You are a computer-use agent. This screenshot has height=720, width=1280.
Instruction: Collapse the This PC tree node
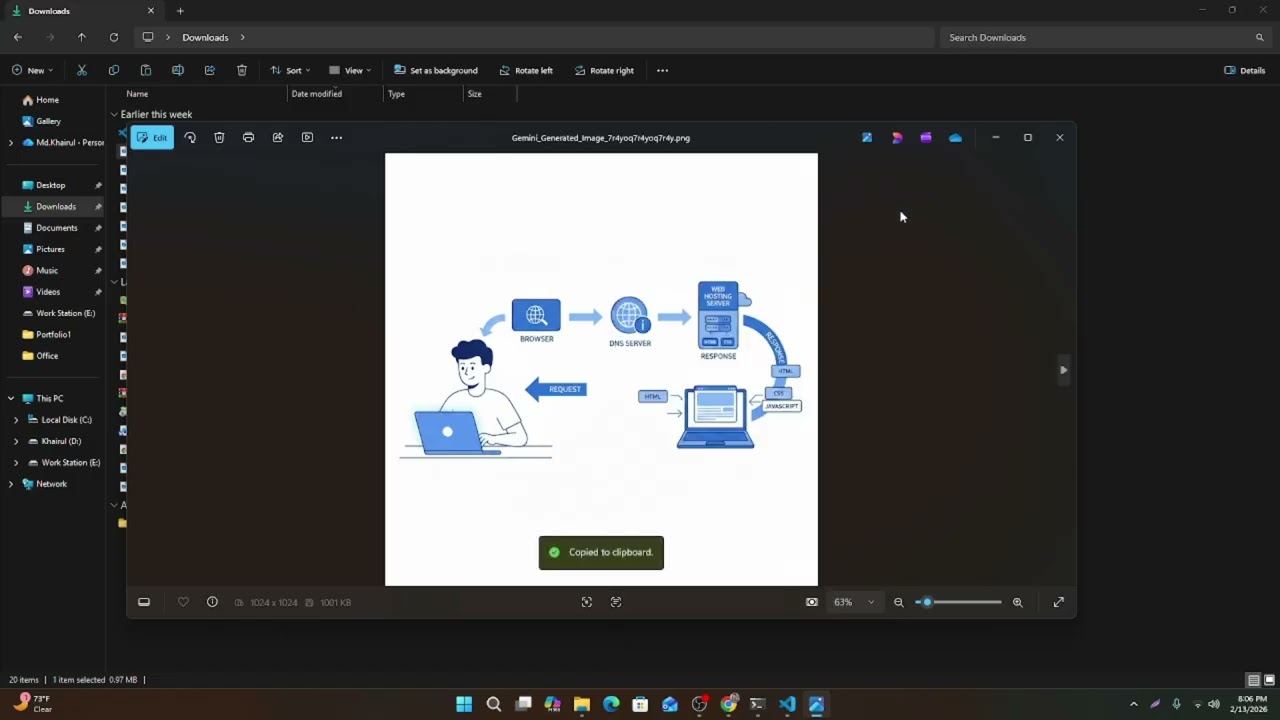[x=11, y=398]
